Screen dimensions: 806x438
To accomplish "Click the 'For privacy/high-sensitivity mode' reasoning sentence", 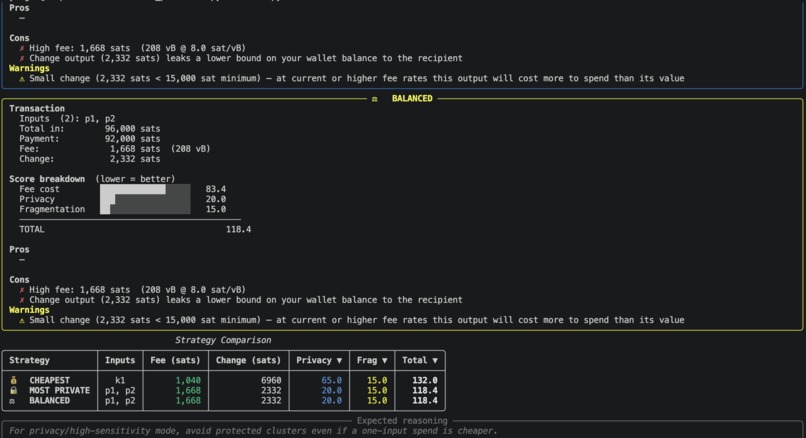I will coord(253,431).
